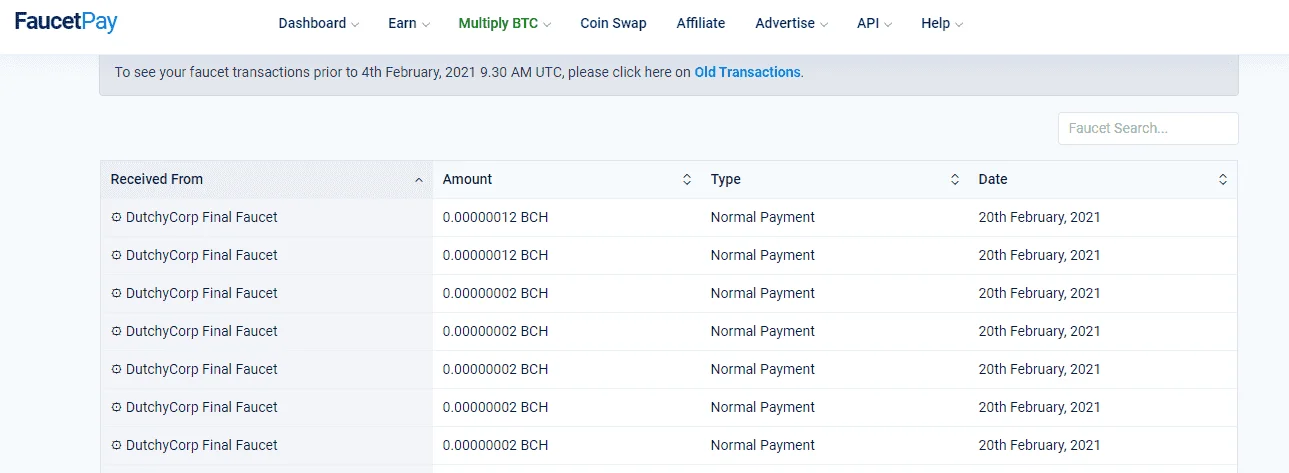Open the Affiliate page

point(701,23)
